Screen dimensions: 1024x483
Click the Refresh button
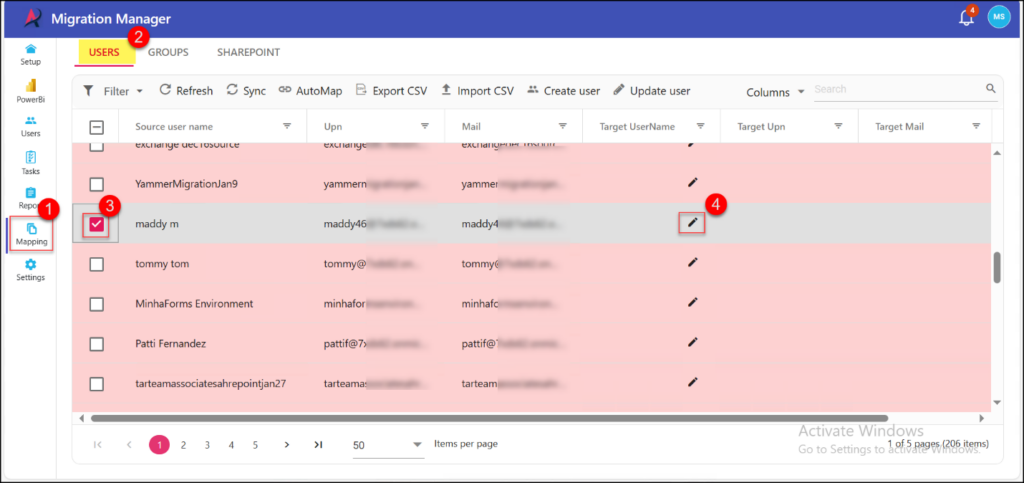(x=186, y=91)
